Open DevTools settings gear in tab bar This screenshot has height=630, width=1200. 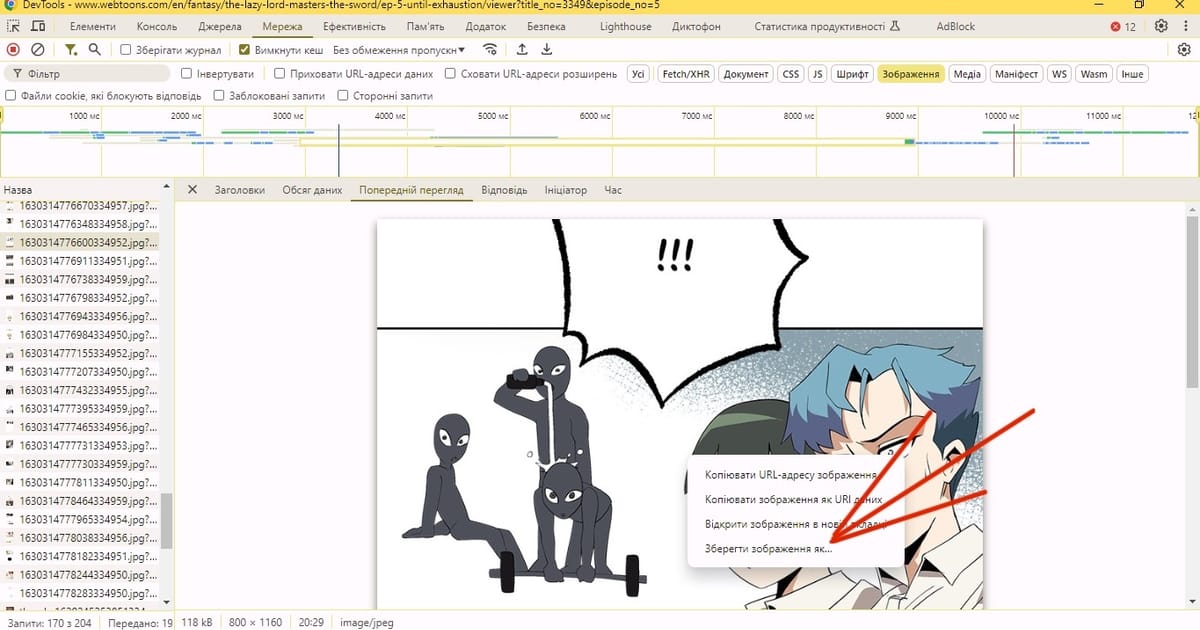point(1161,27)
